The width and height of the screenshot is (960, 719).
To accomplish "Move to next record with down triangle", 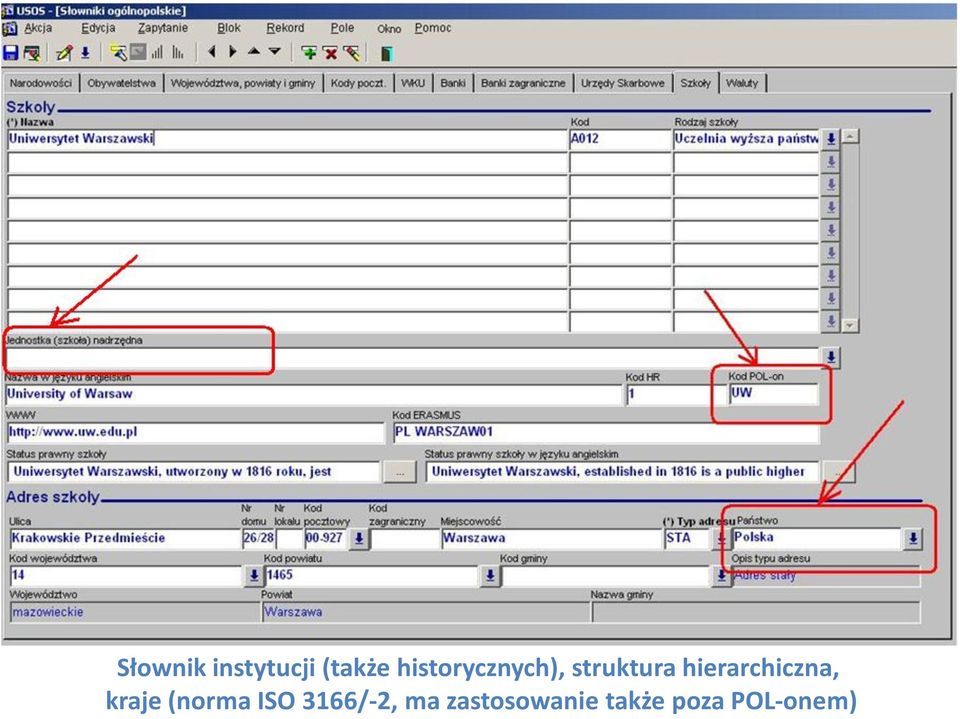I will tap(275, 52).
